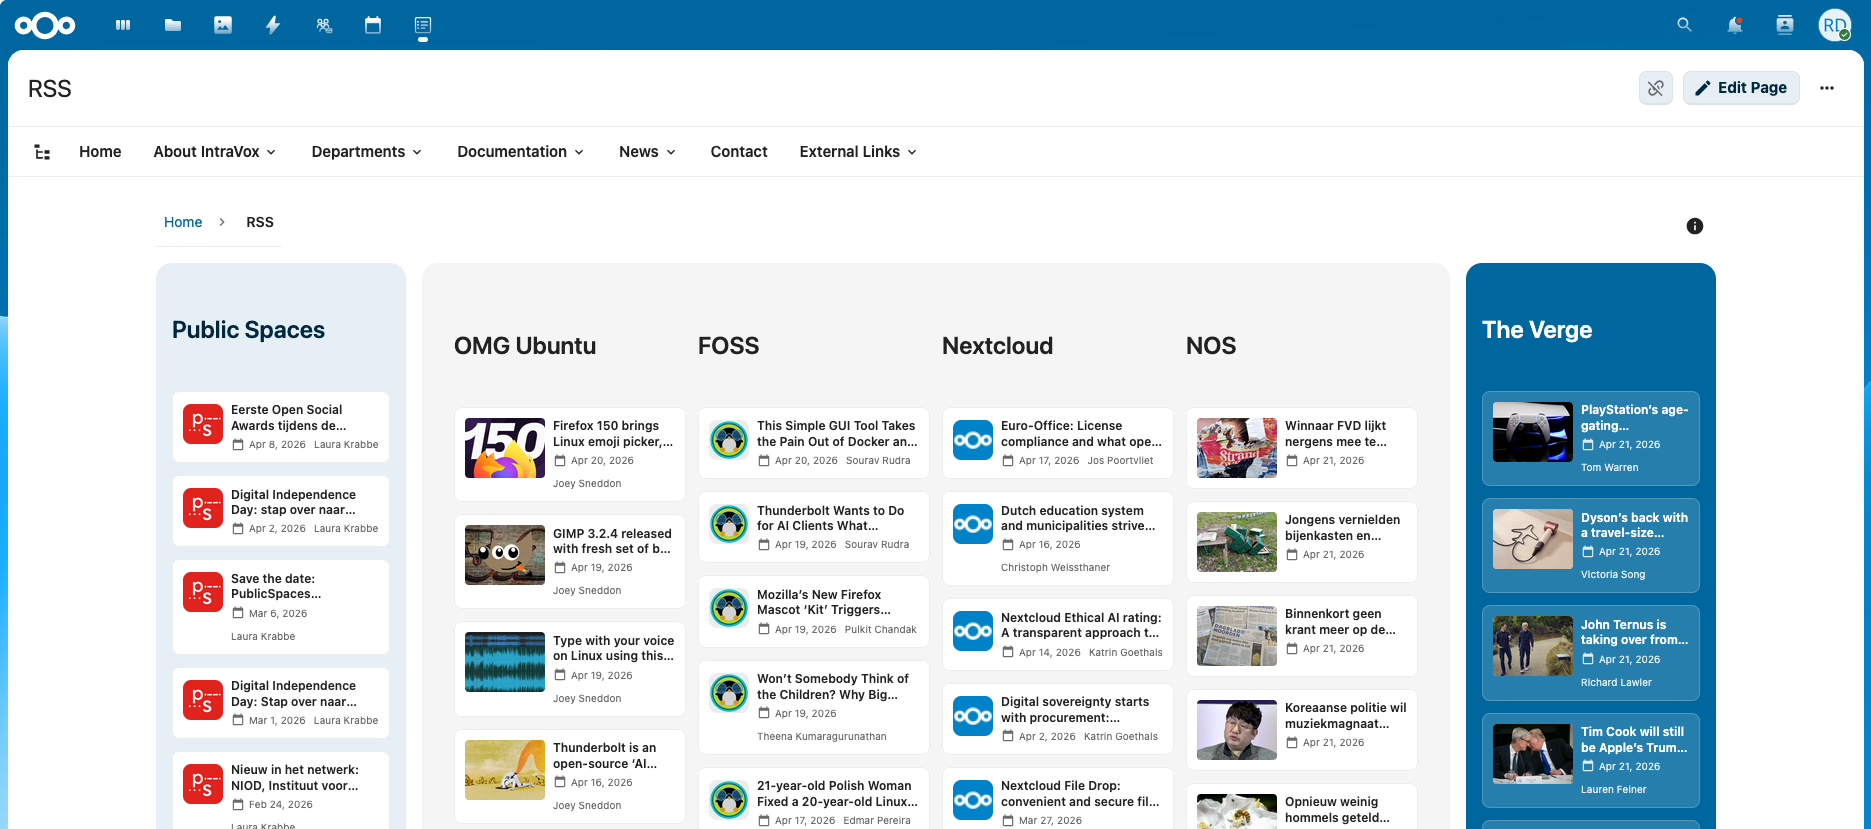Screen dimensions: 1871x829
Task: Open the notifications bell icon
Action: coord(1735,25)
